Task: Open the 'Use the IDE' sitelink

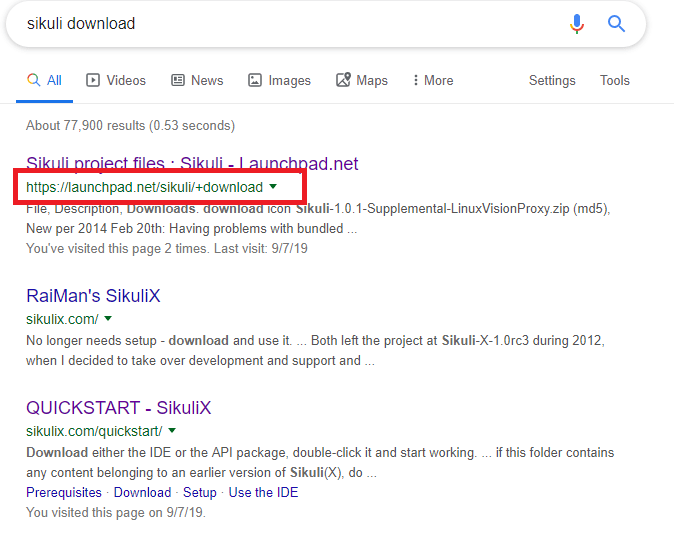Action: click(263, 492)
